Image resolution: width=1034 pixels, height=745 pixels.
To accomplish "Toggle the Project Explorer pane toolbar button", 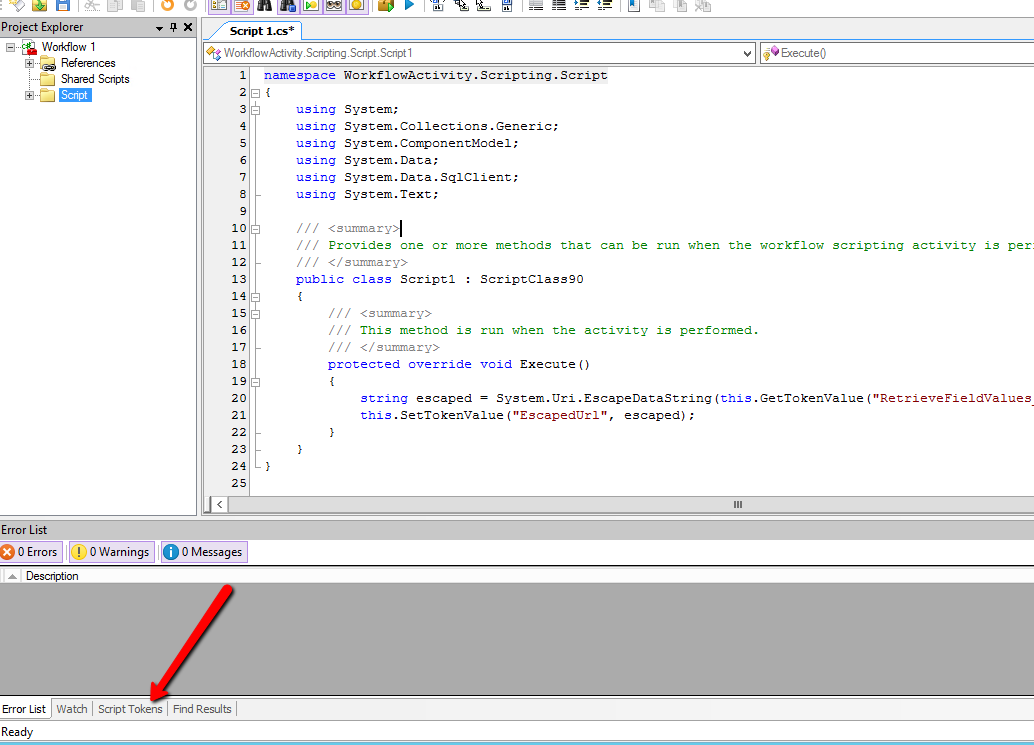I will click(x=219, y=5).
